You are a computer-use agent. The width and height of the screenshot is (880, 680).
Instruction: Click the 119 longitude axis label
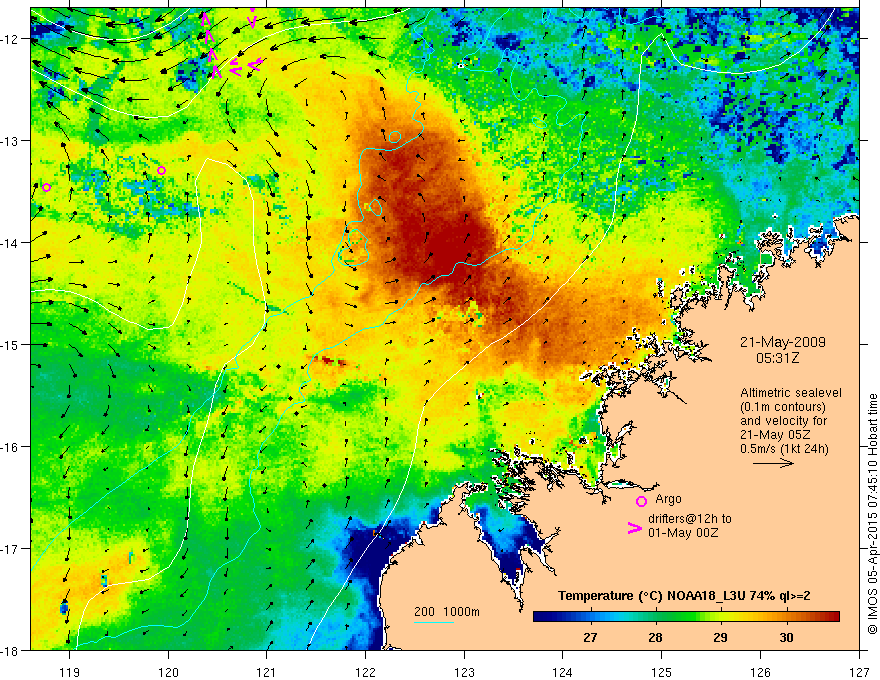70,672
